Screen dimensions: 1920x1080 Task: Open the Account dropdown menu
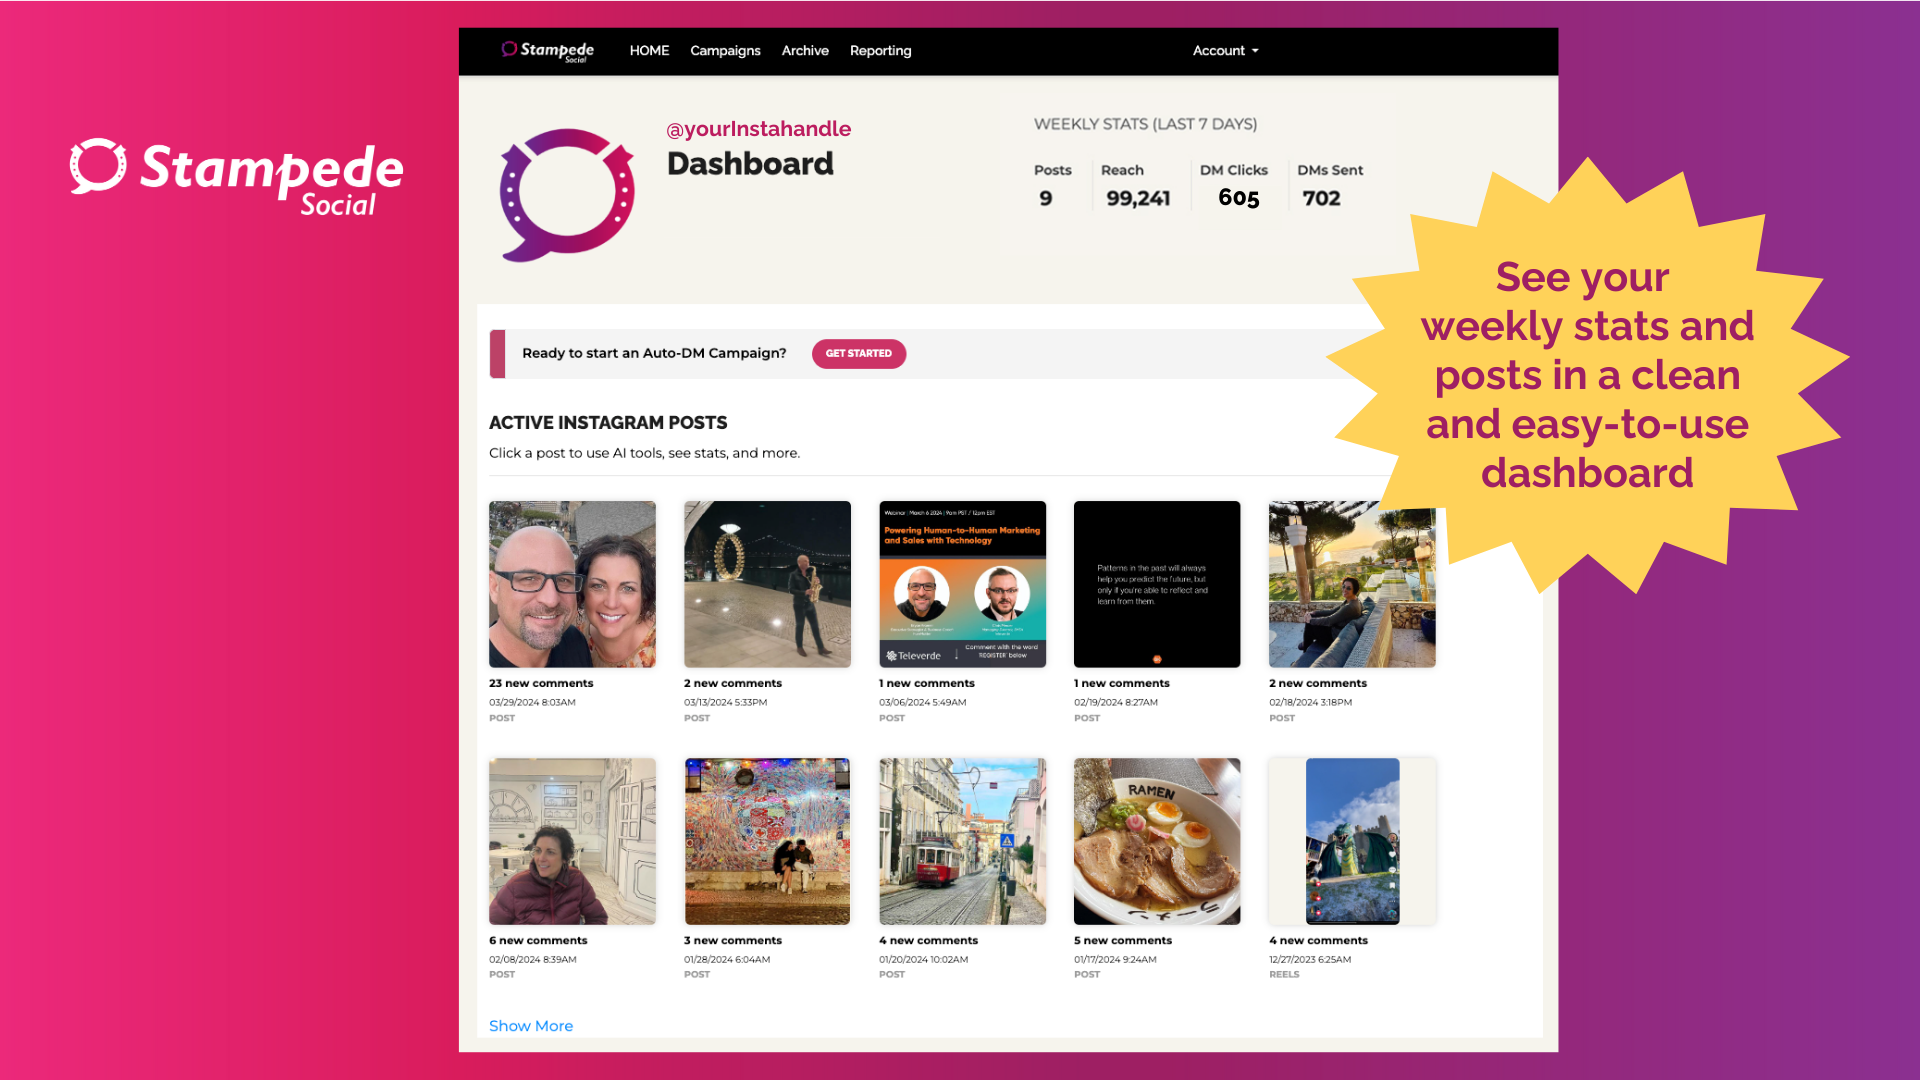(1225, 51)
